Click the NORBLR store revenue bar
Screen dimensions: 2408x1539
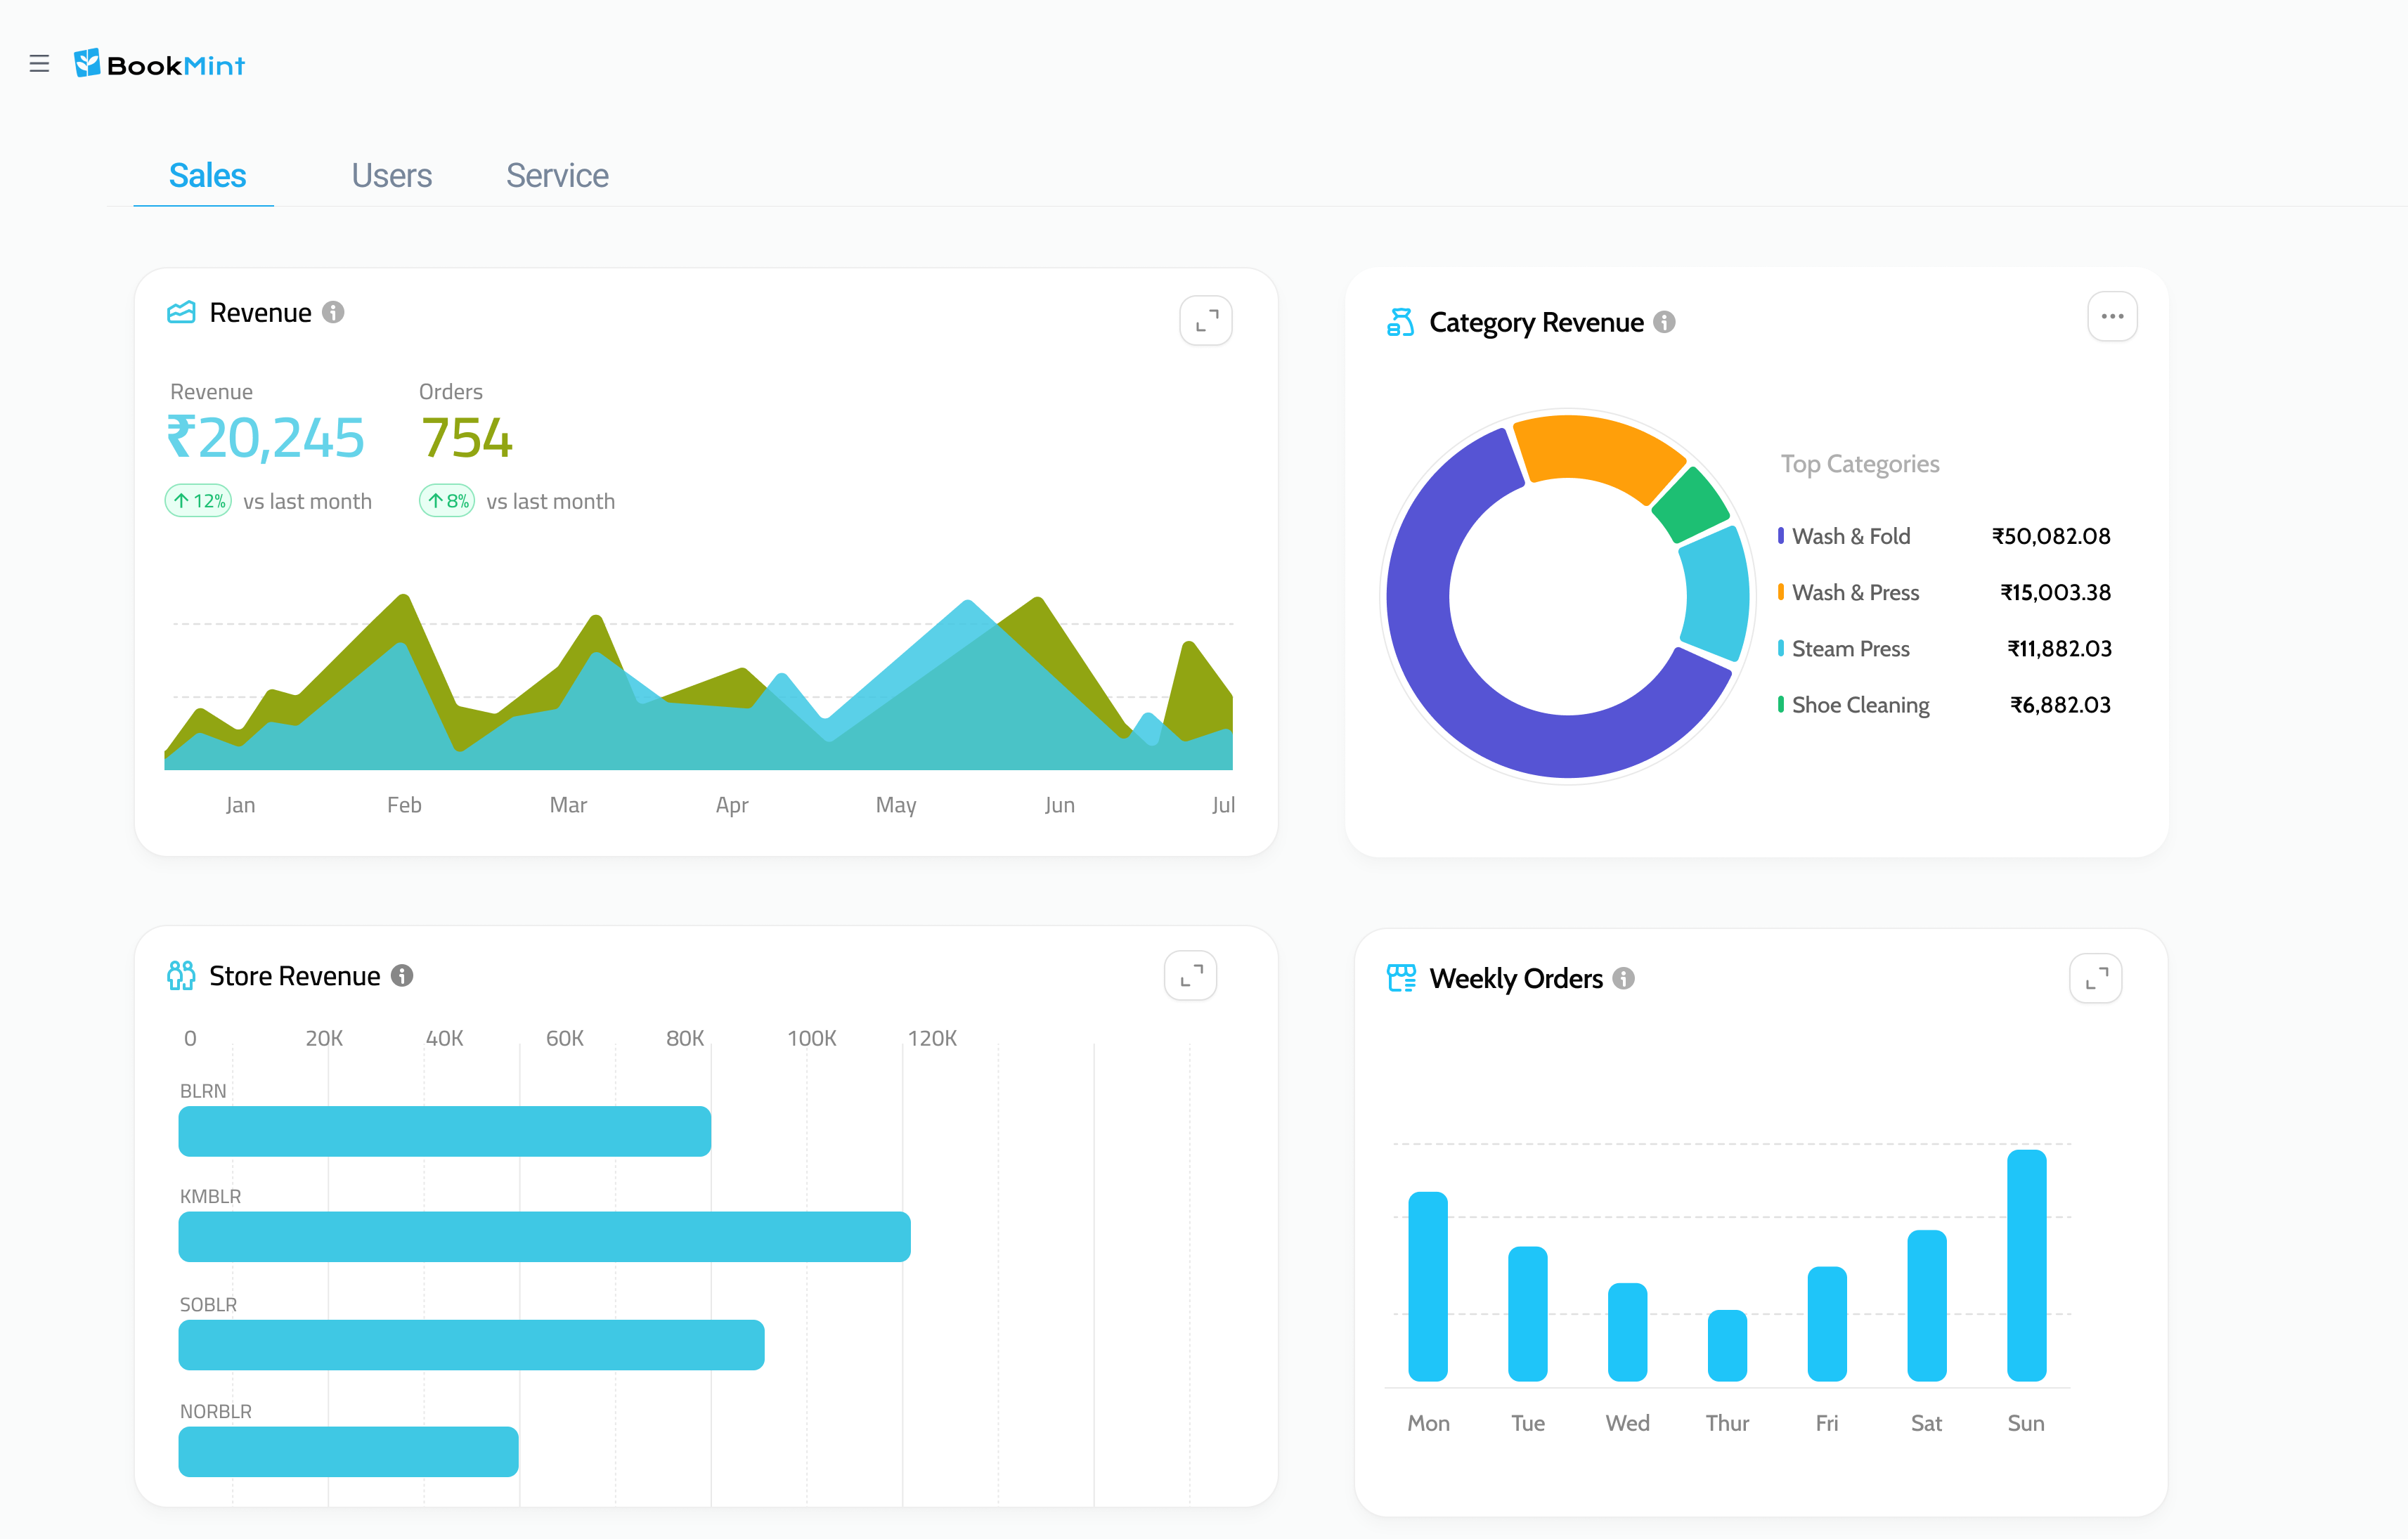[x=349, y=1452]
